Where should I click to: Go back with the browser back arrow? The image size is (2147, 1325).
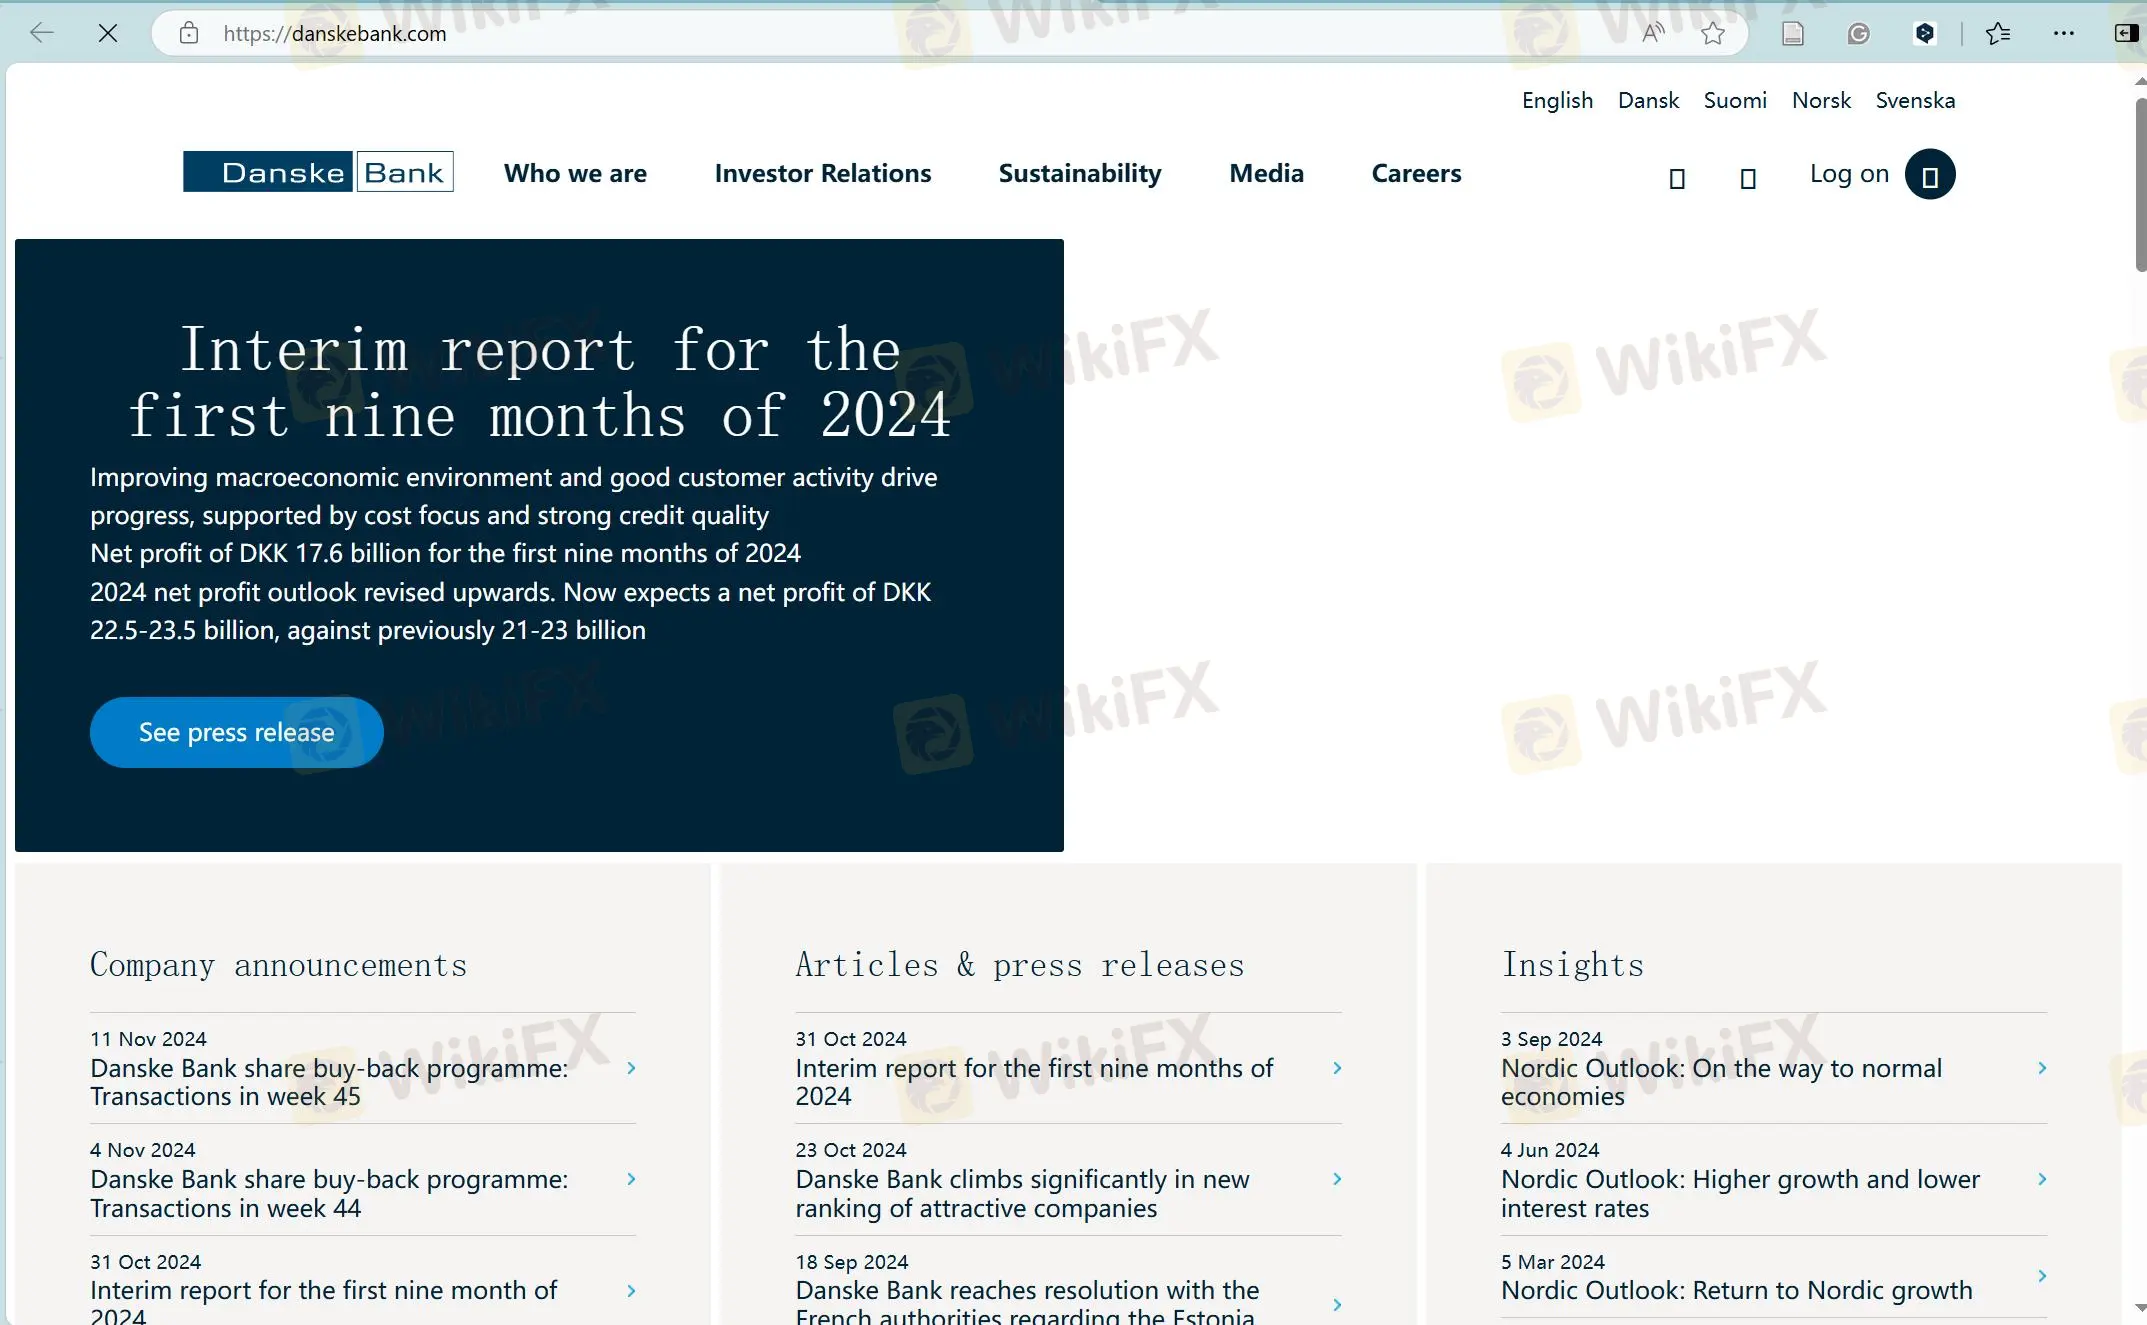click(41, 33)
